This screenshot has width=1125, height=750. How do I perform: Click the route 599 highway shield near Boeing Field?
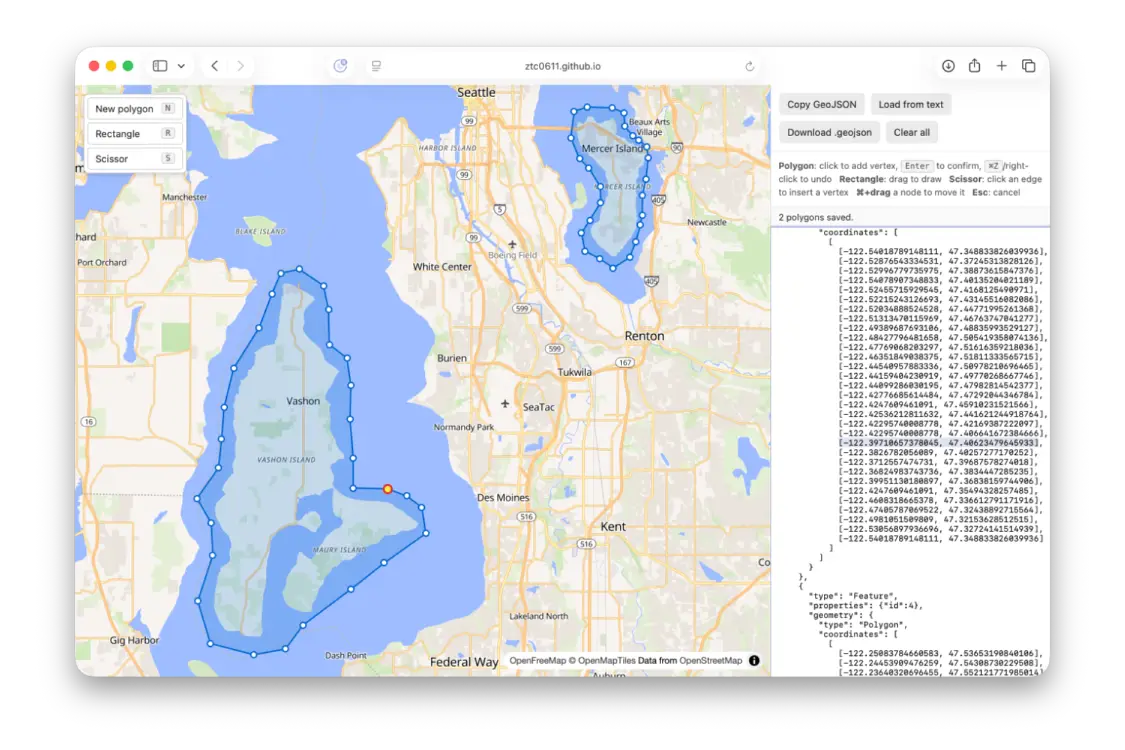[522, 309]
